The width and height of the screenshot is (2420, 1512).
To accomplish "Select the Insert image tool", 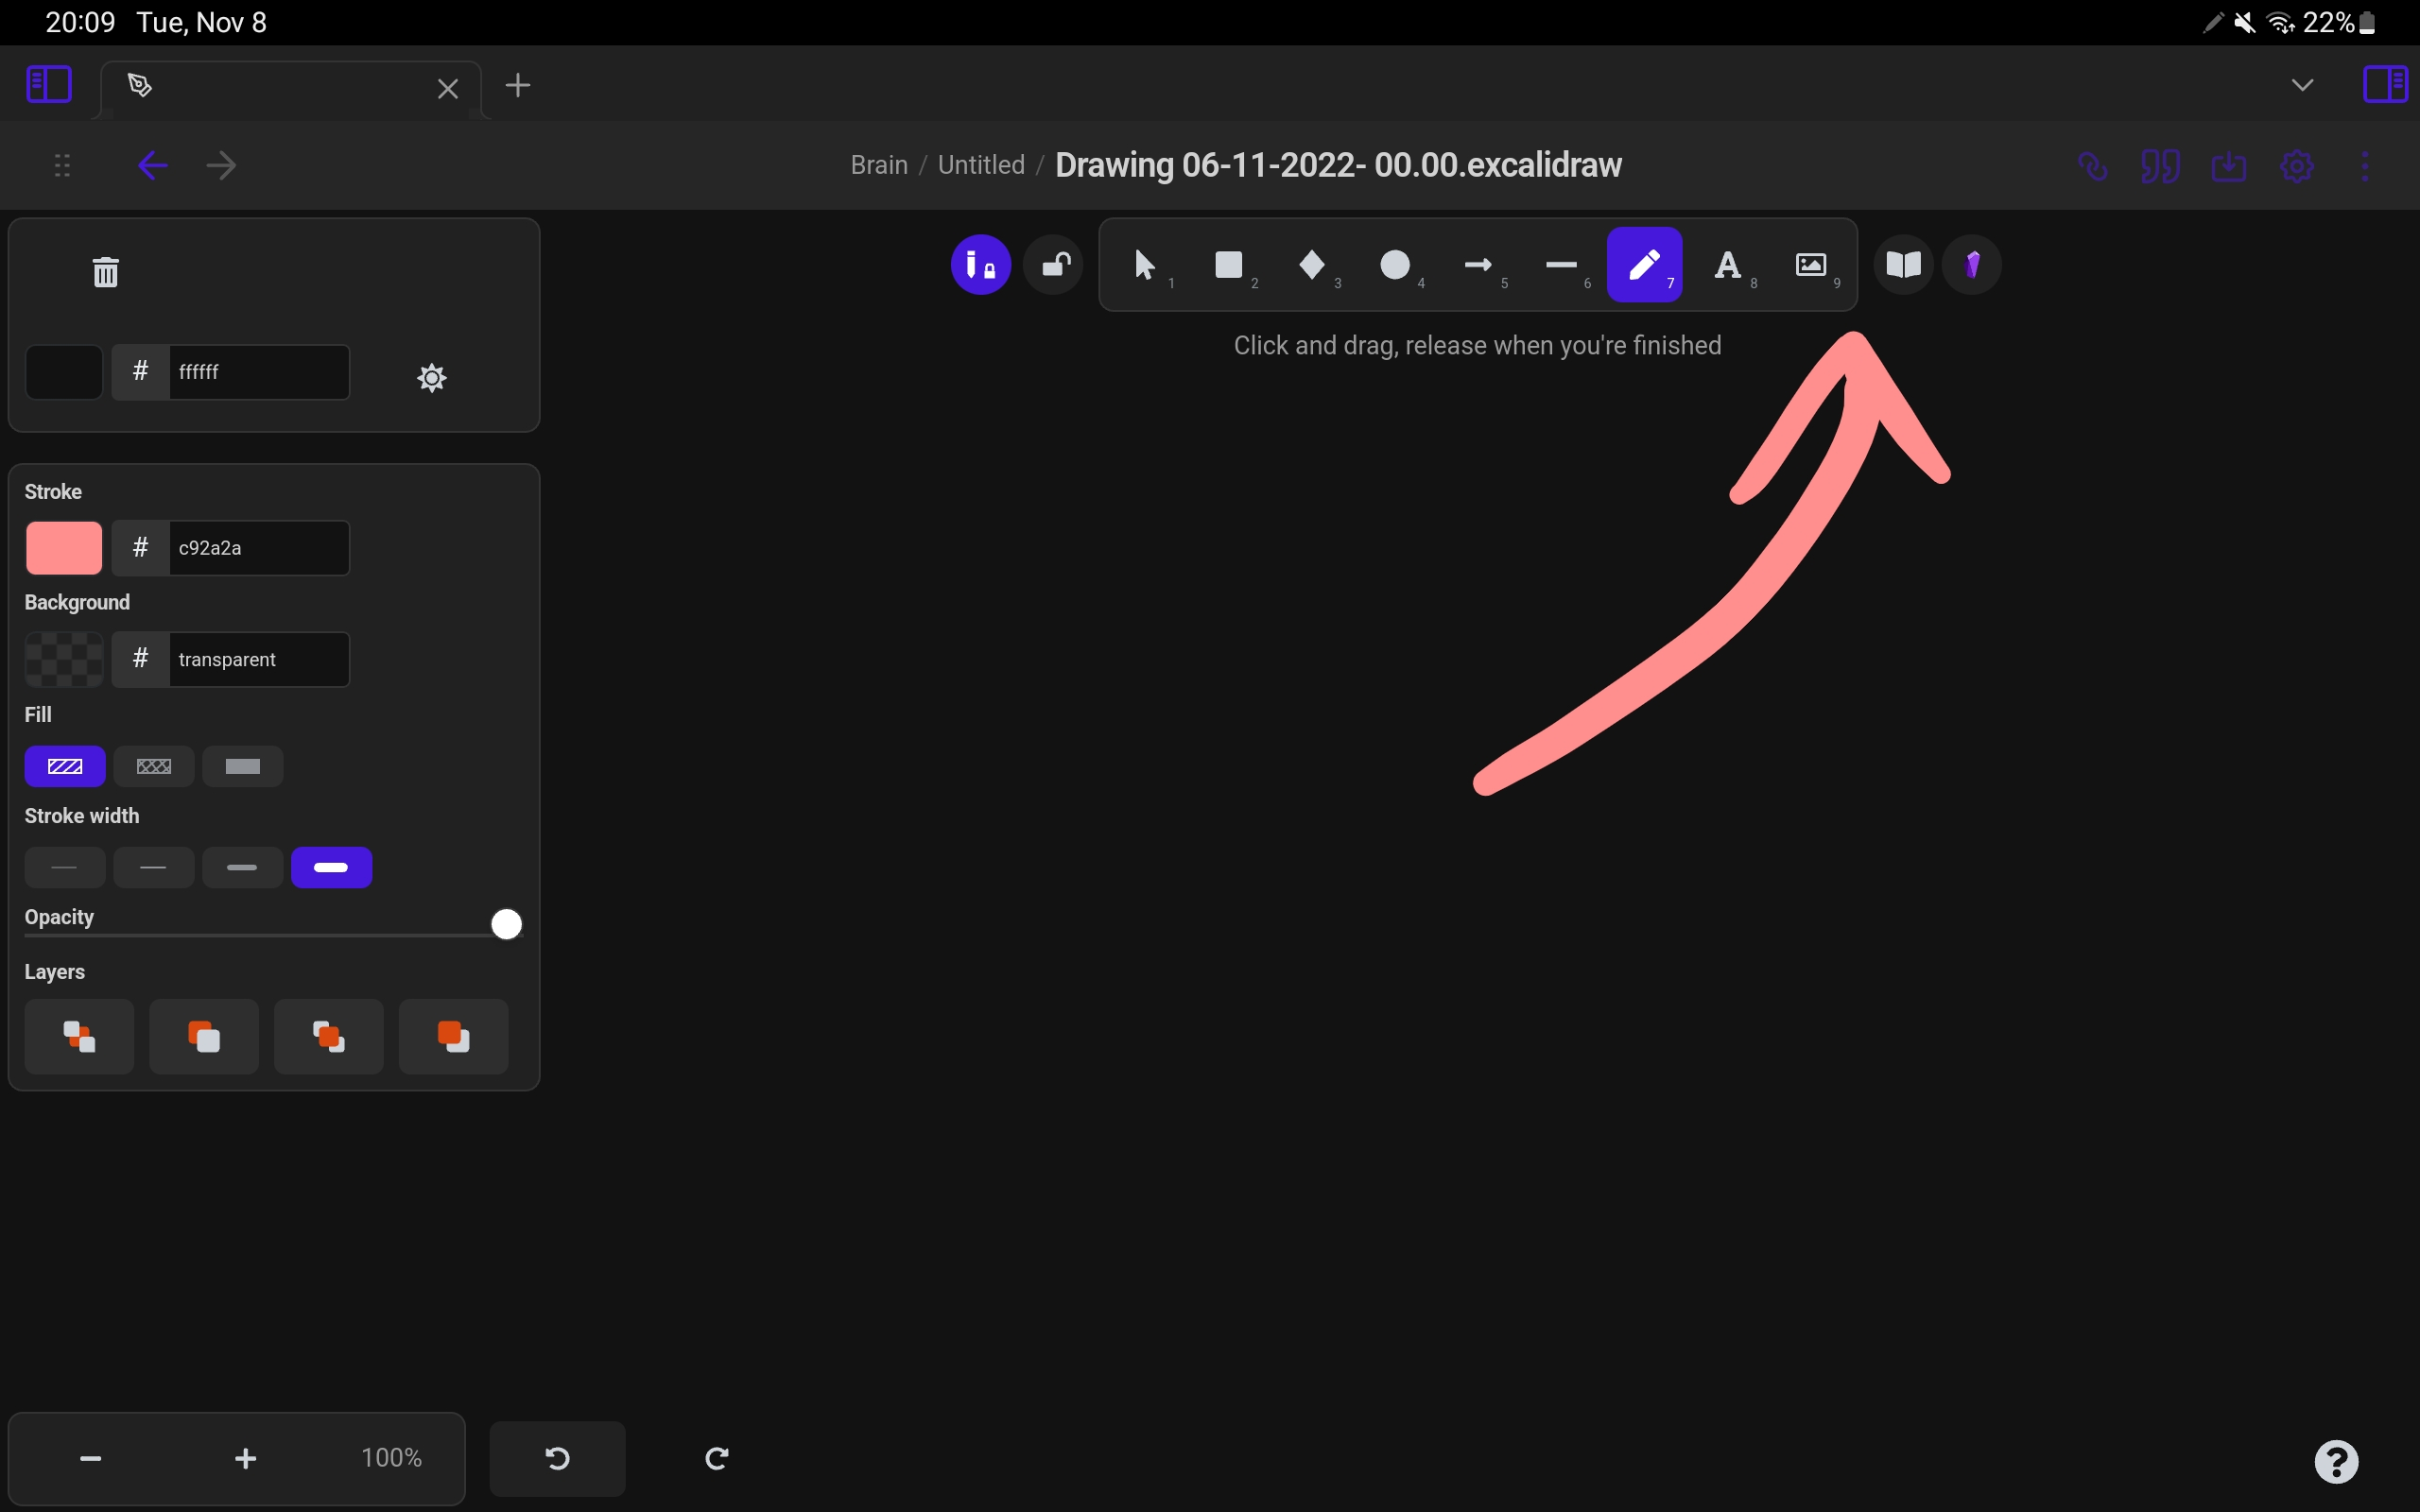I will click(1810, 265).
